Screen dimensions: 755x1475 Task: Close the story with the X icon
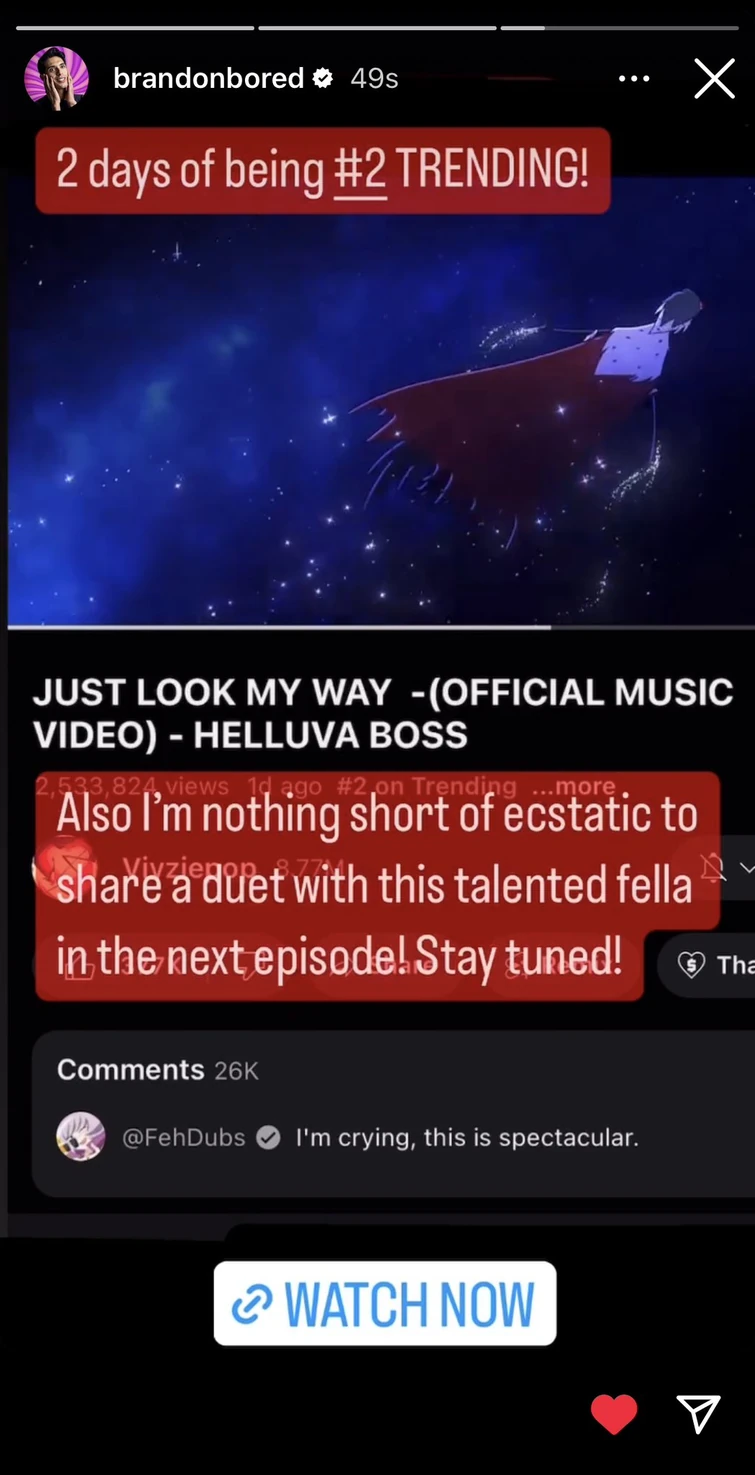click(714, 78)
